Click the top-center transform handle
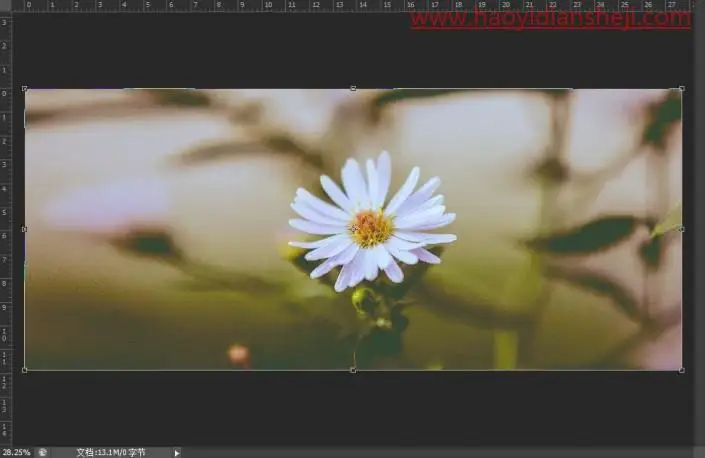The image size is (705, 458). point(353,89)
